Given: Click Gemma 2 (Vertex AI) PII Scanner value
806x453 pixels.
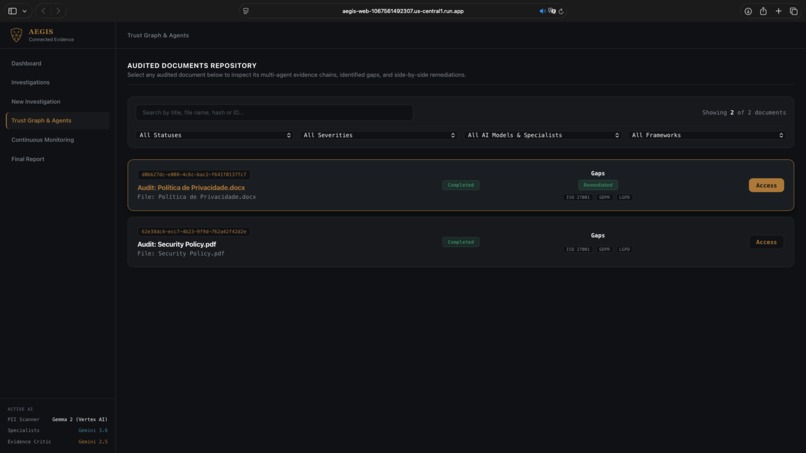Looking at the screenshot, I should click(x=80, y=420).
